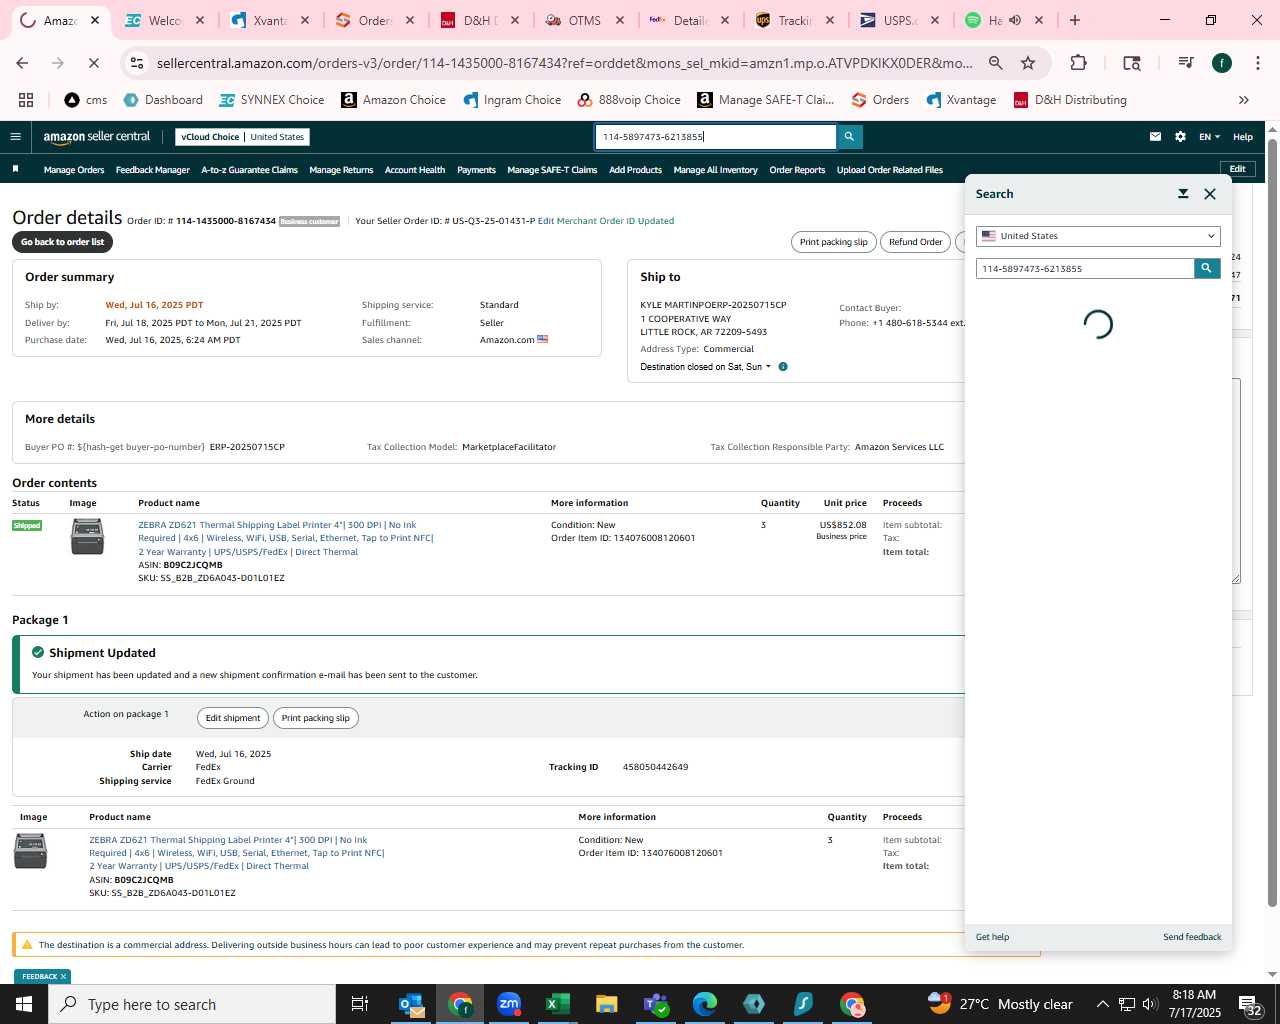This screenshot has width=1280, height=1024.
Task: Open Excel from taskbar
Action: coord(558,1004)
